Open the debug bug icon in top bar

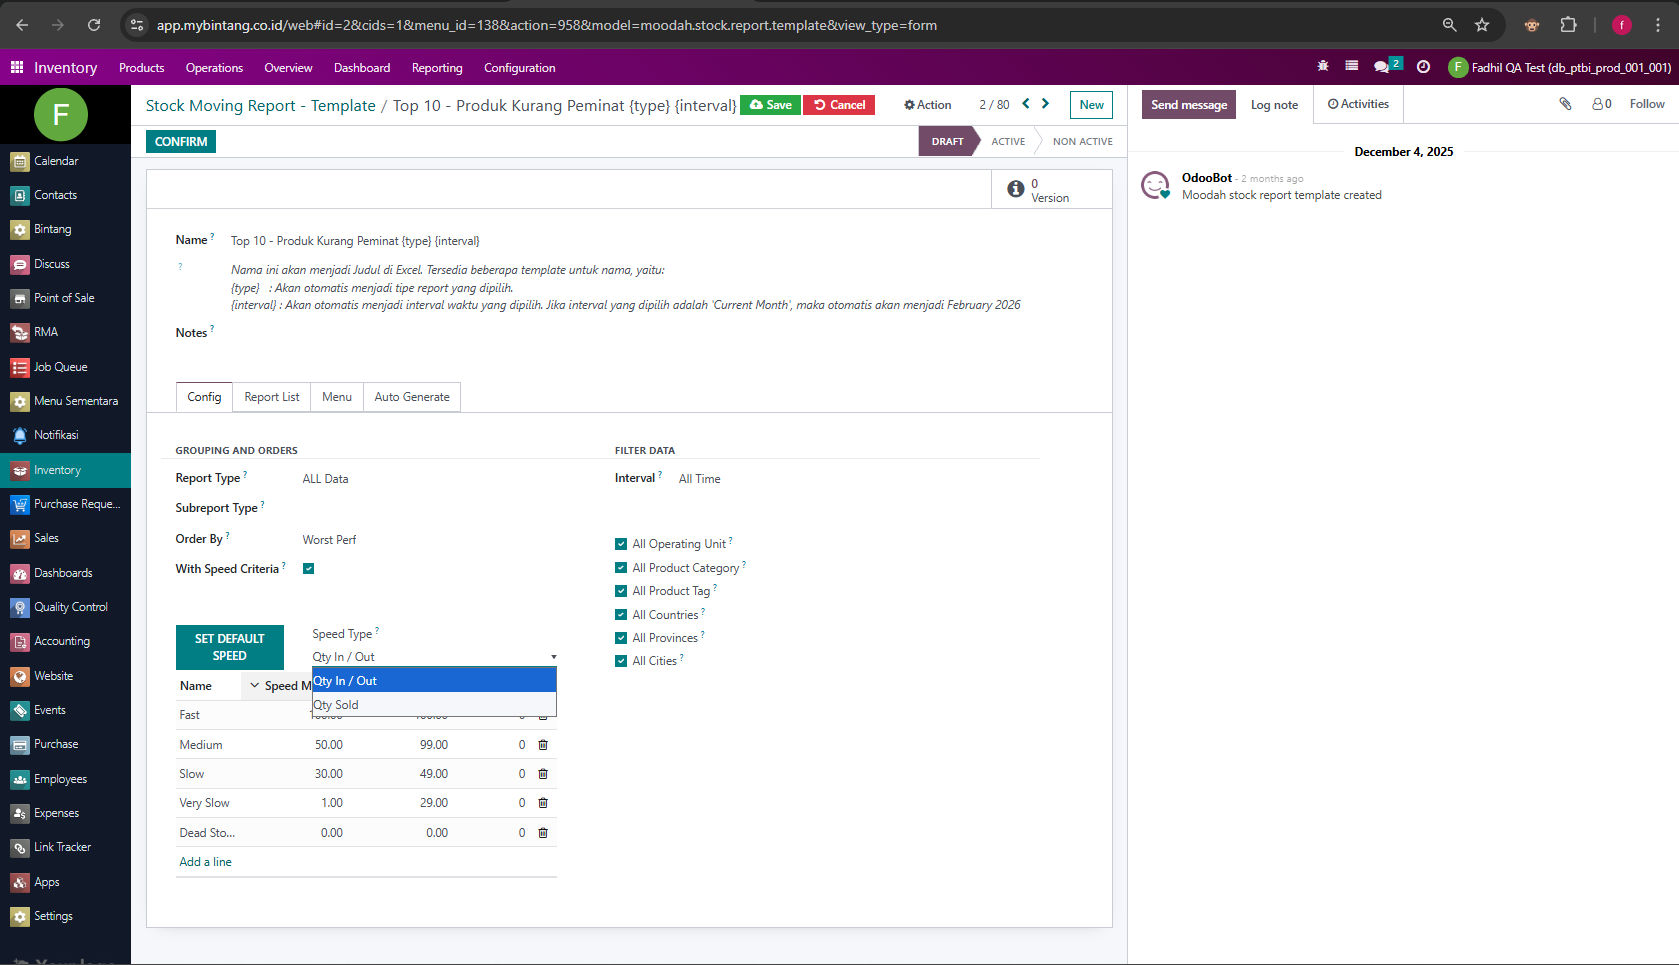click(1323, 67)
